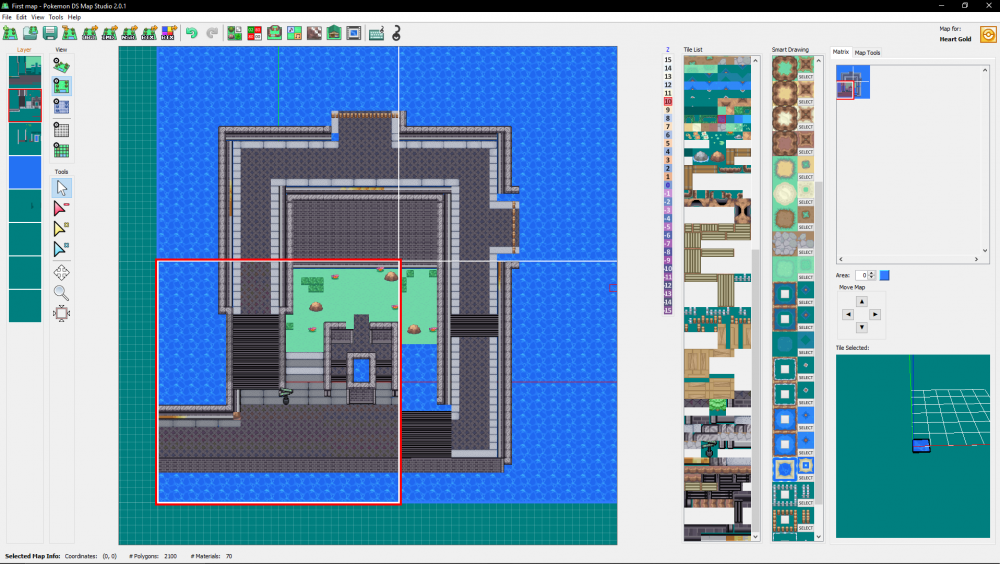Select the white arrow cursor tool
The width and height of the screenshot is (1000, 564).
click(x=61, y=188)
